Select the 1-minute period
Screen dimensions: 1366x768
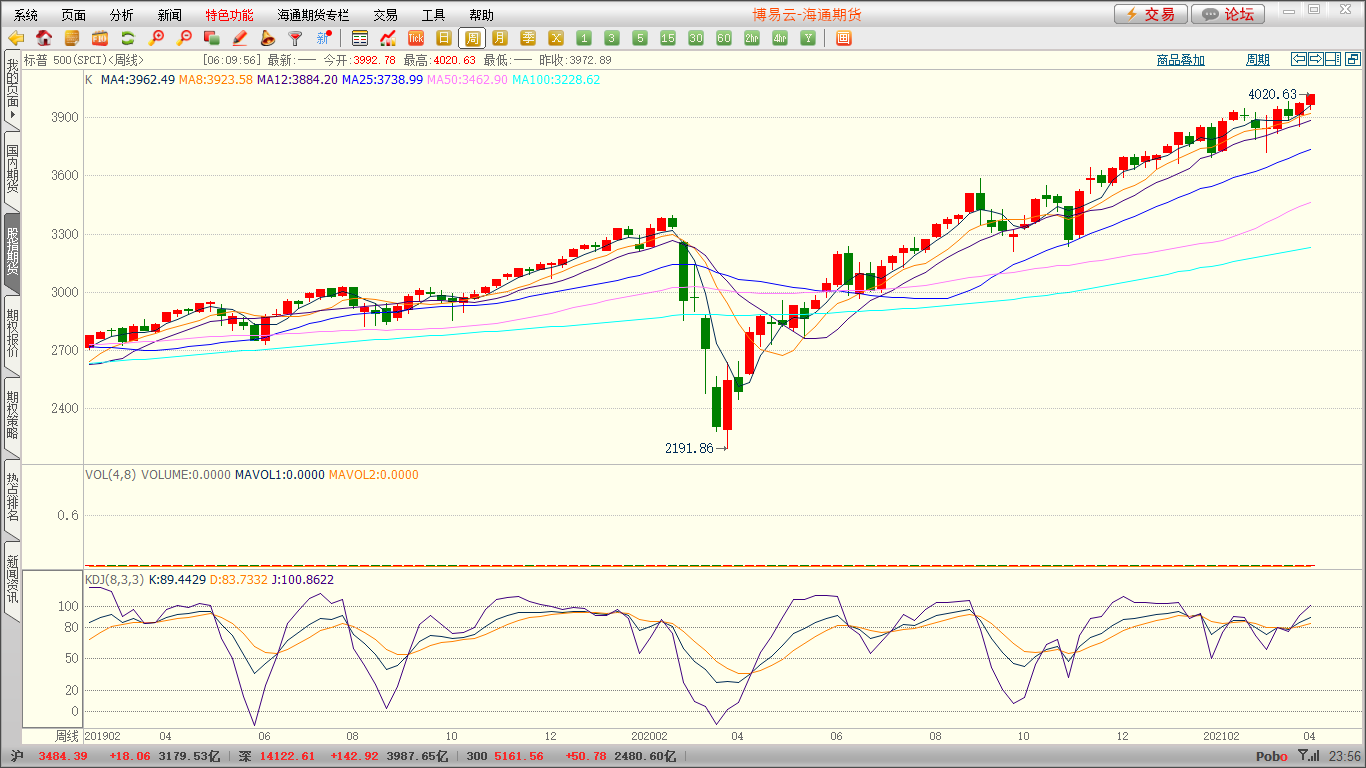pyautogui.click(x=584, y=38)
